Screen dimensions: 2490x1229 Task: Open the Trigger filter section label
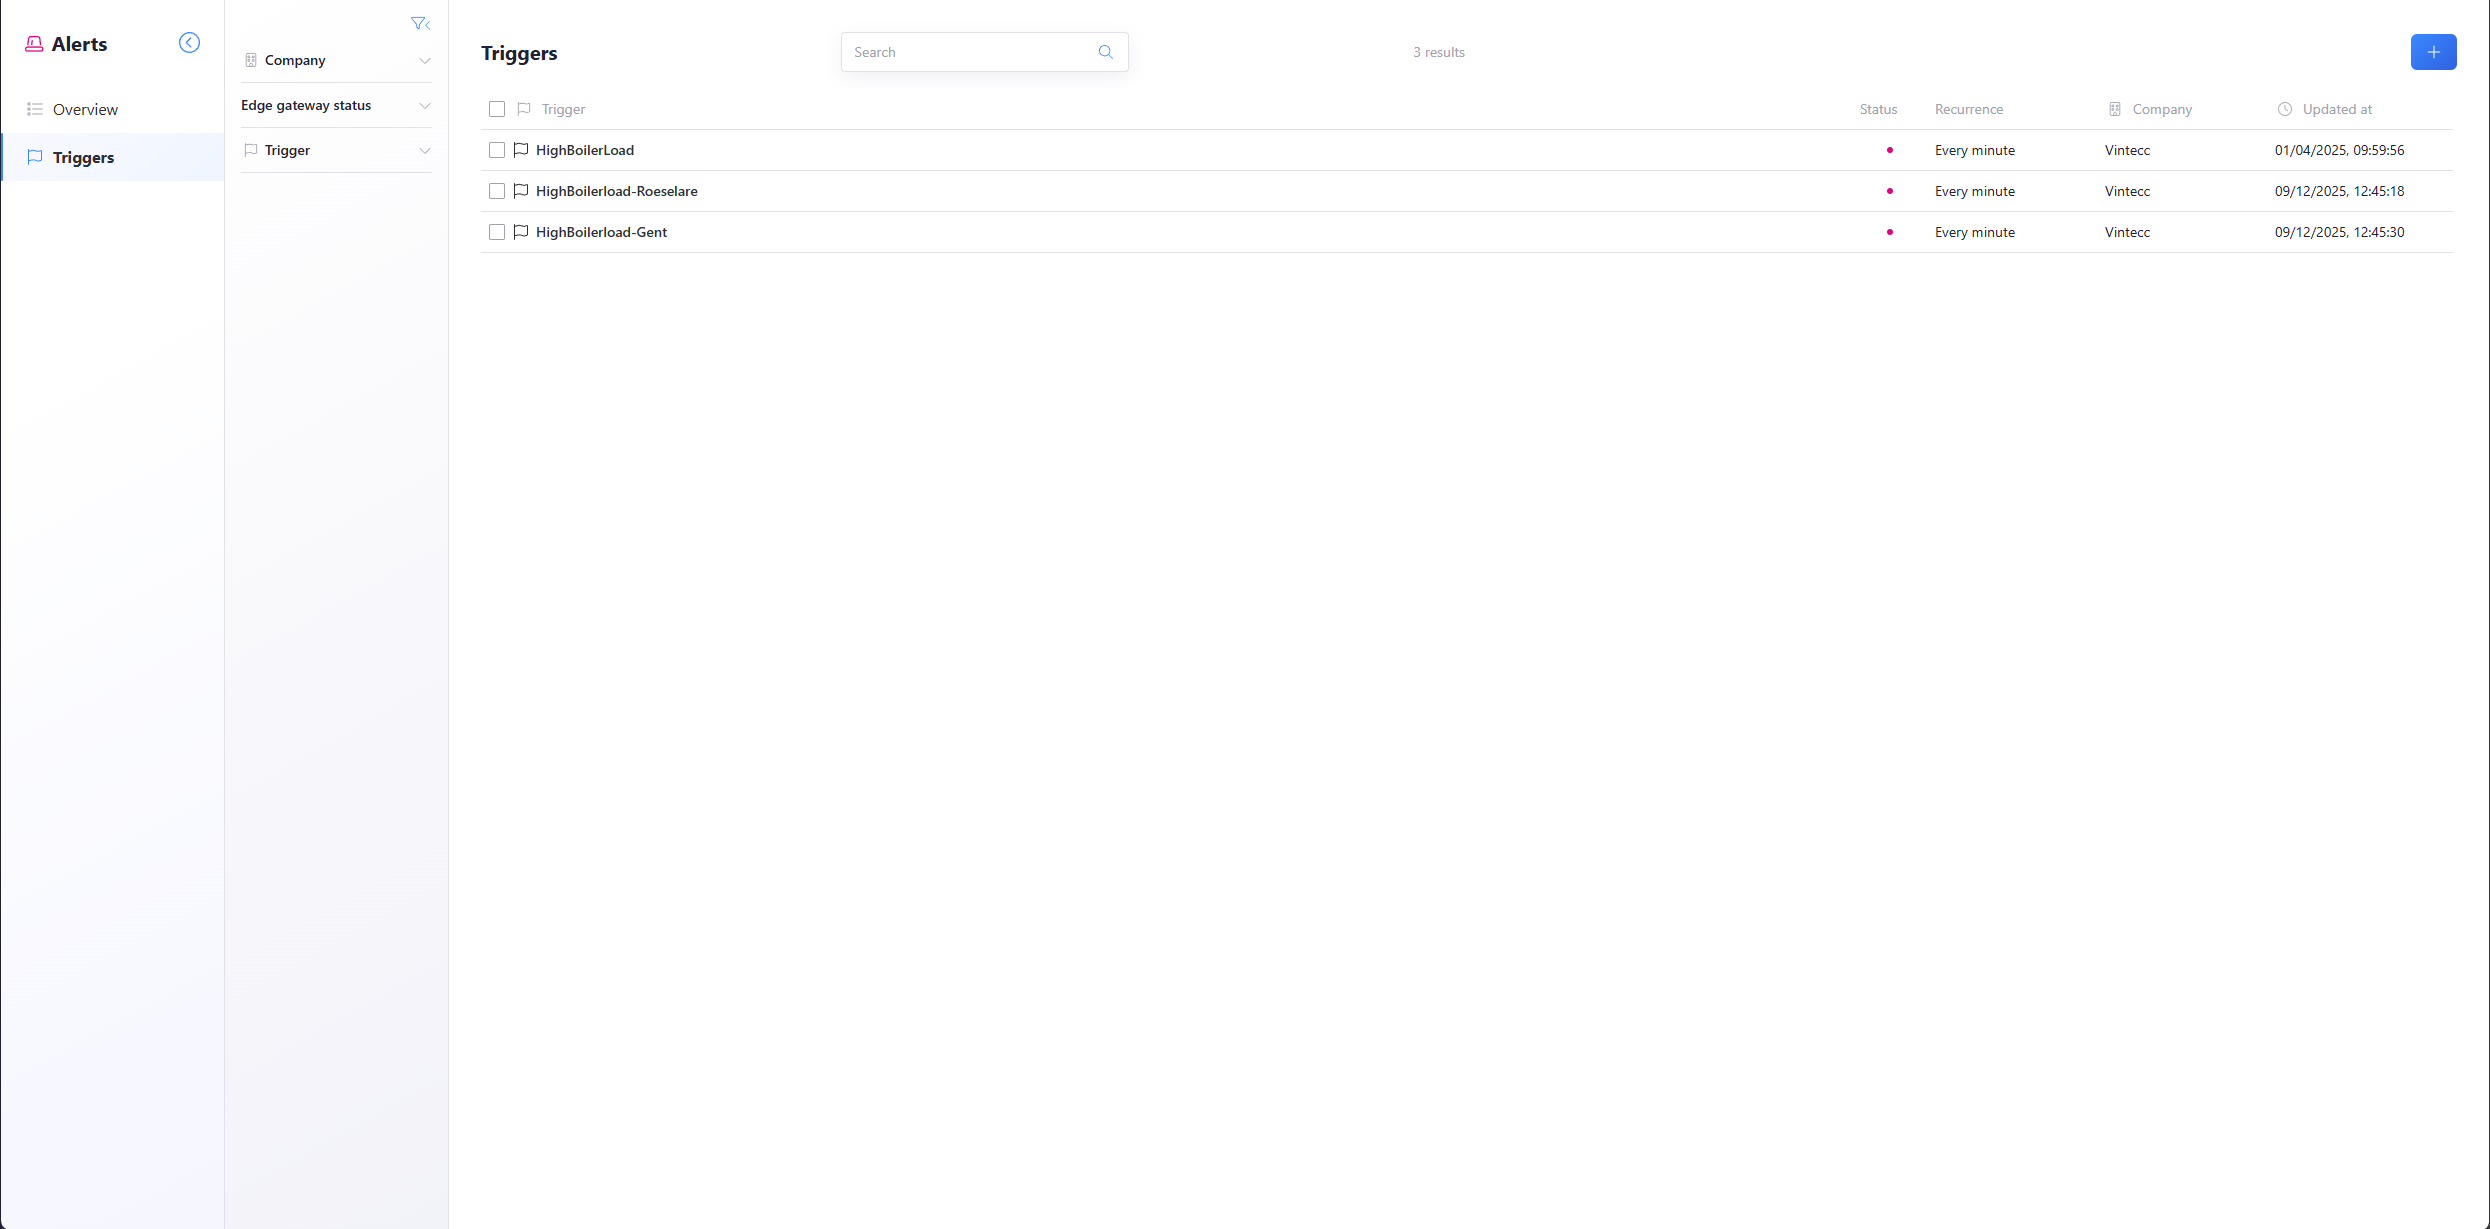287,150
